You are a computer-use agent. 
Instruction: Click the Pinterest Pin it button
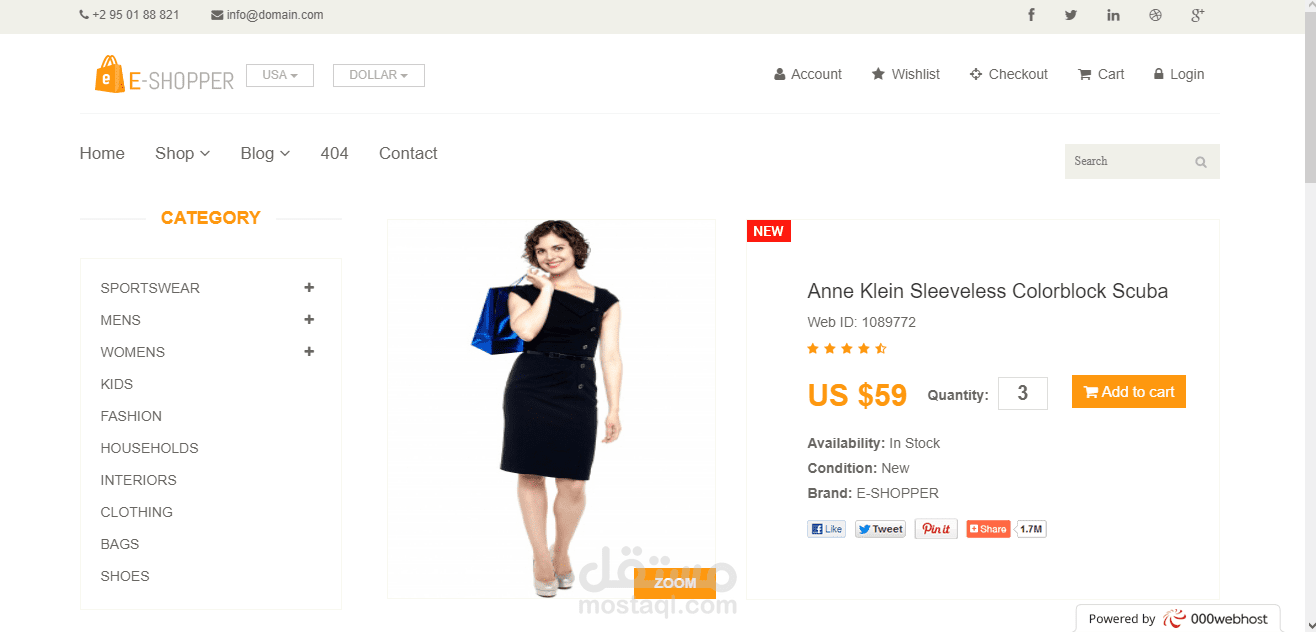pyautogui.click(x=936, y=529)
